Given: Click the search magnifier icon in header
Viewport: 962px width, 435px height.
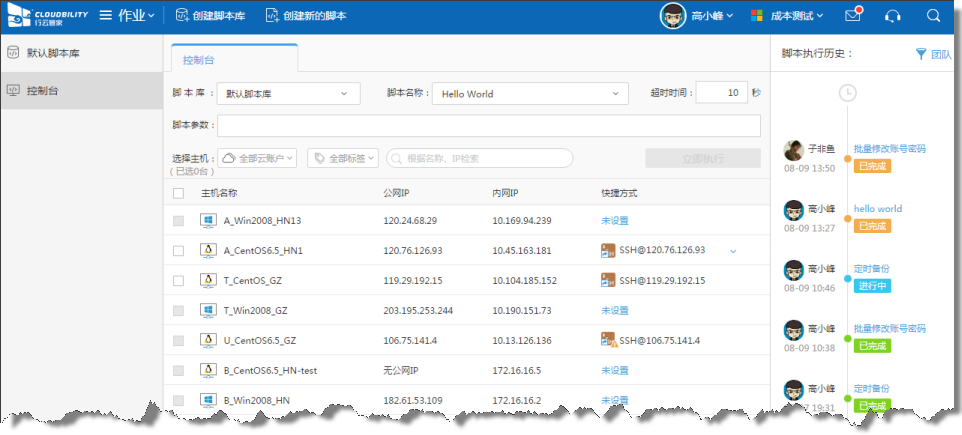Looking at the screenshot, I should (933, 16).
